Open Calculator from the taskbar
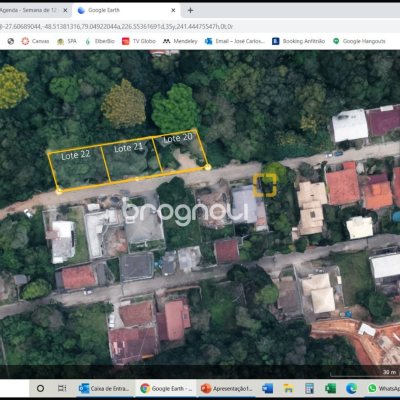The width and height of the screenshot is (400, 400). point(309,388)
